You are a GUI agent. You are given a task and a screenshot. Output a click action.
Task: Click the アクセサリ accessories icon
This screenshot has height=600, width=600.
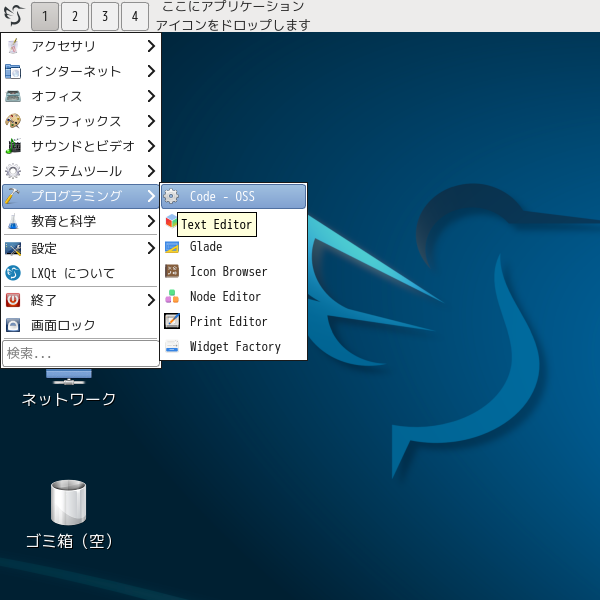(x=13, y=46)
